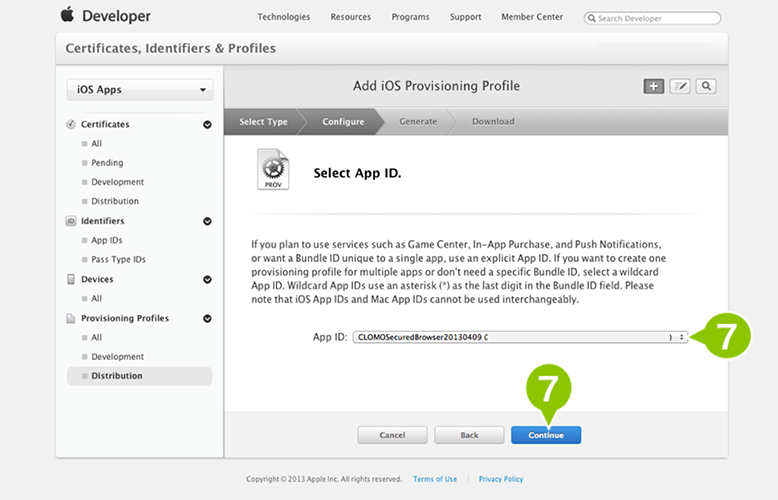Click 'Add iOS Provisioning Profile' title
Image resolution: width=778 pixels, height=500 pixels.
tap(436, 86)
